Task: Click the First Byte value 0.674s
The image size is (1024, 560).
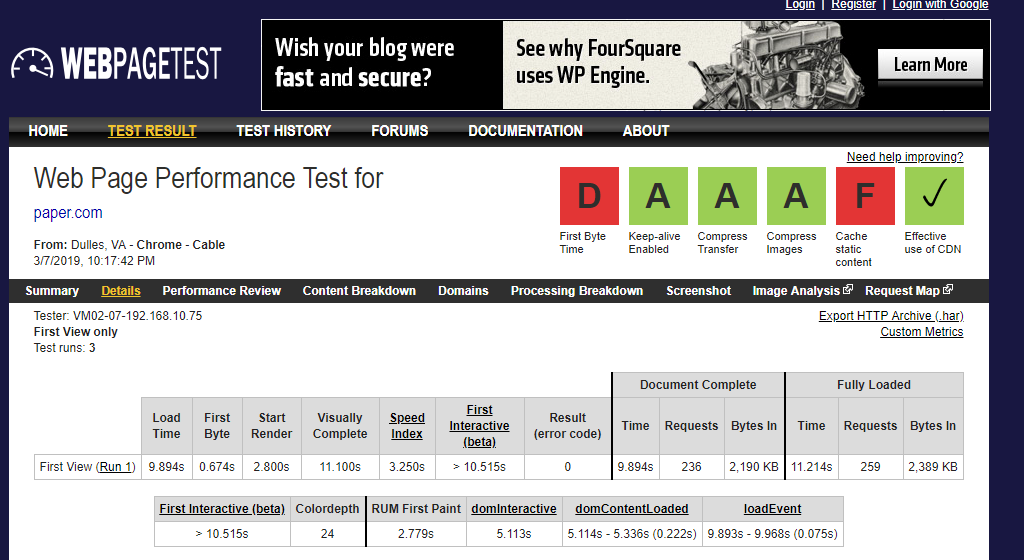Action: pos(217,467)
